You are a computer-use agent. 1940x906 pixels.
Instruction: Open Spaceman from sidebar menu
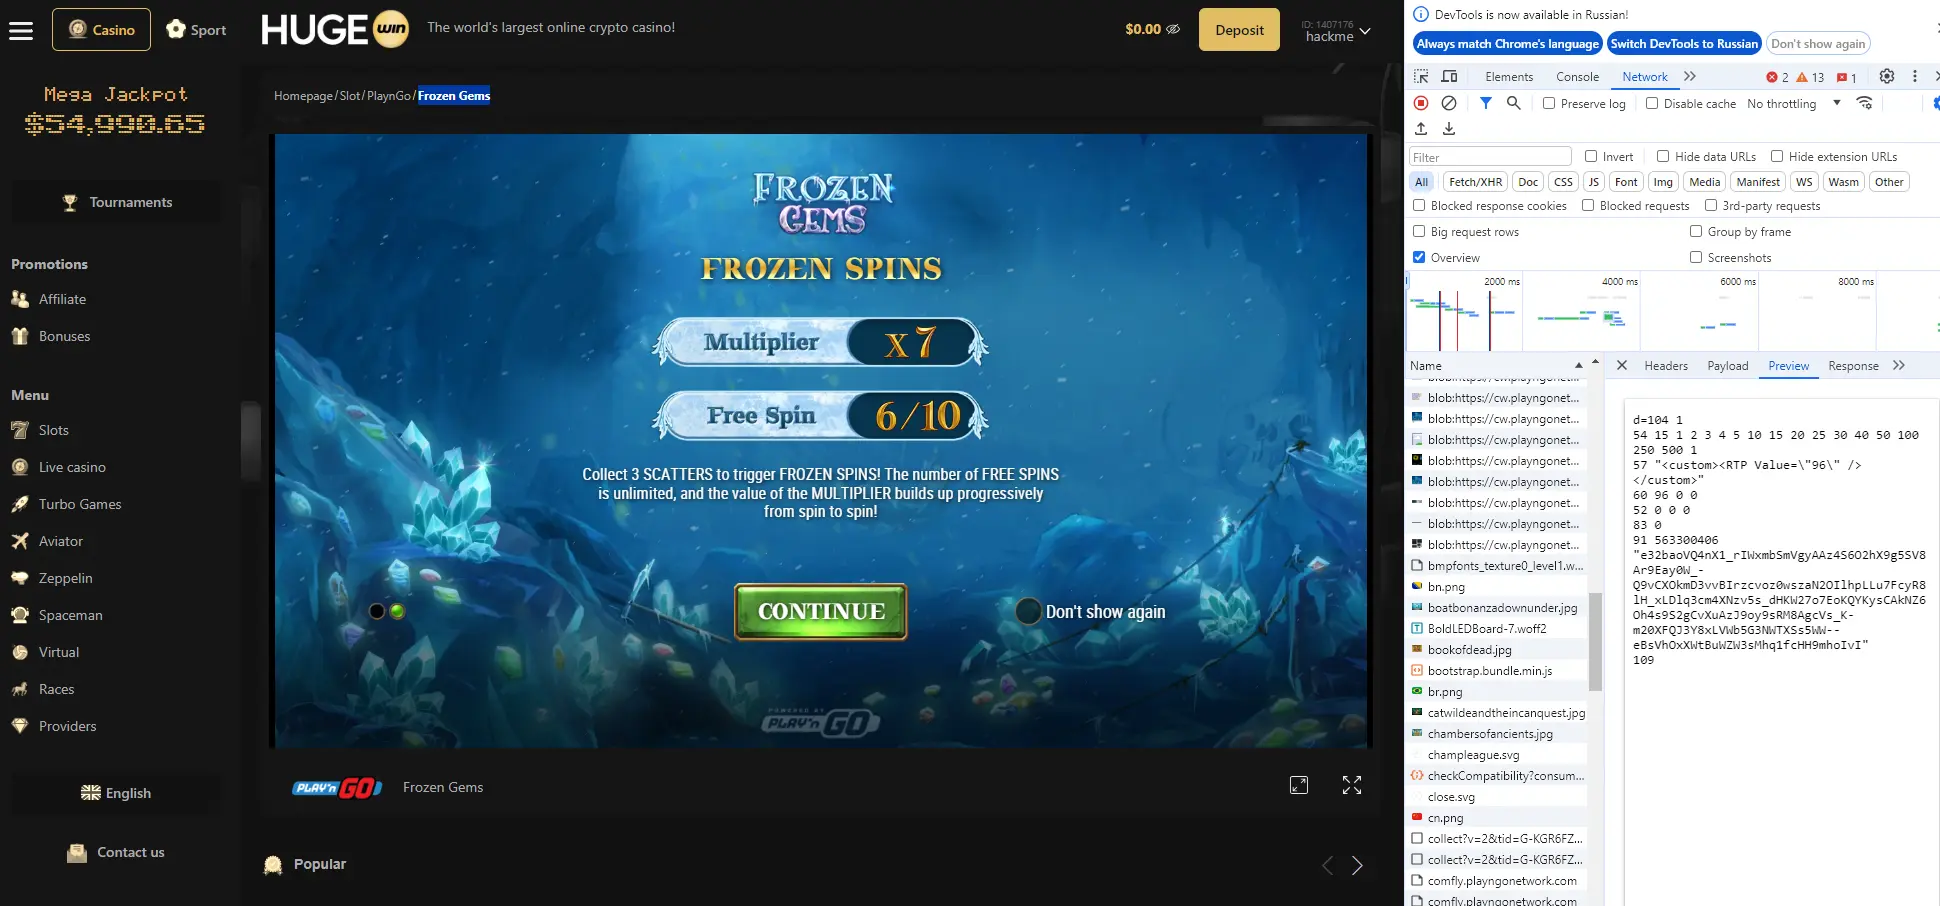(70, 615)
